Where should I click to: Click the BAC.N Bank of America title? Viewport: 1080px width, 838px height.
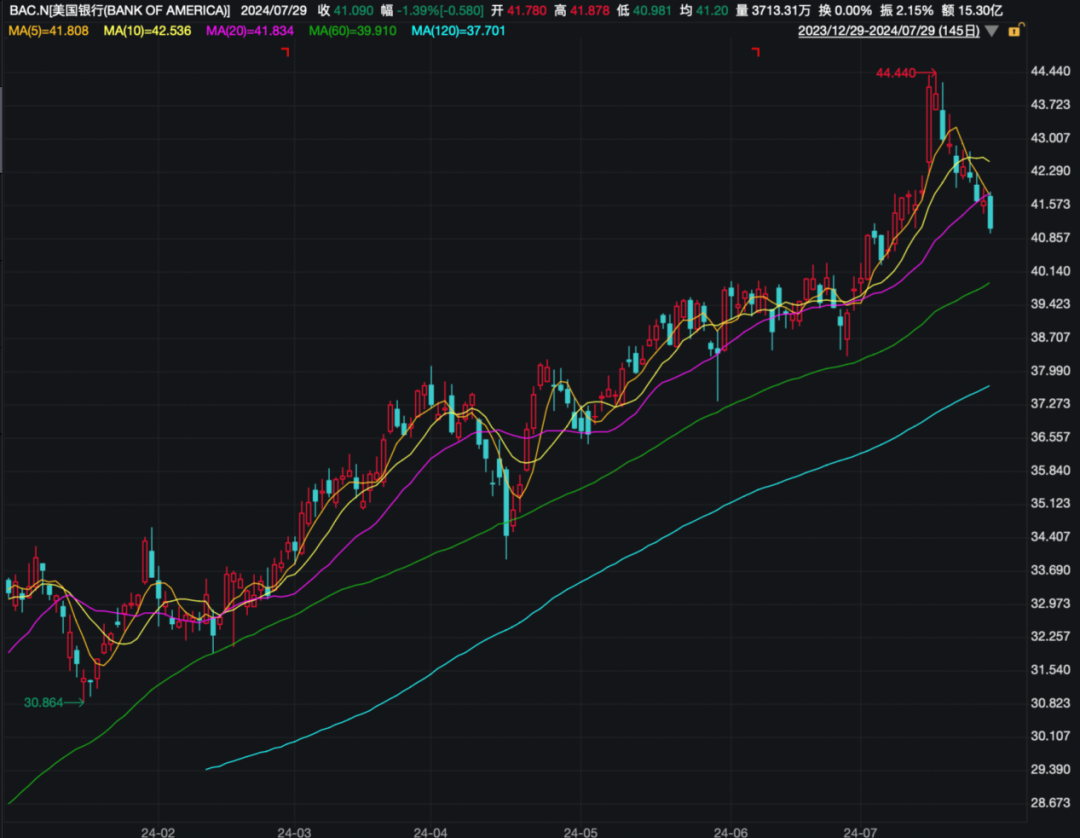tap(119, 10)
